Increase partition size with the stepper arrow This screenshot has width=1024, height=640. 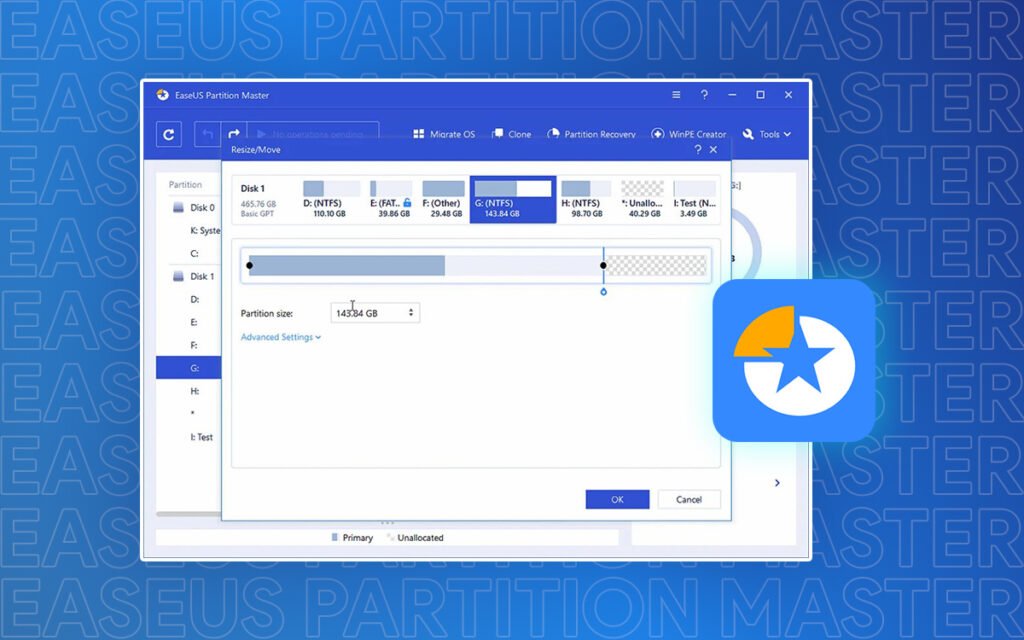[411, 308]
